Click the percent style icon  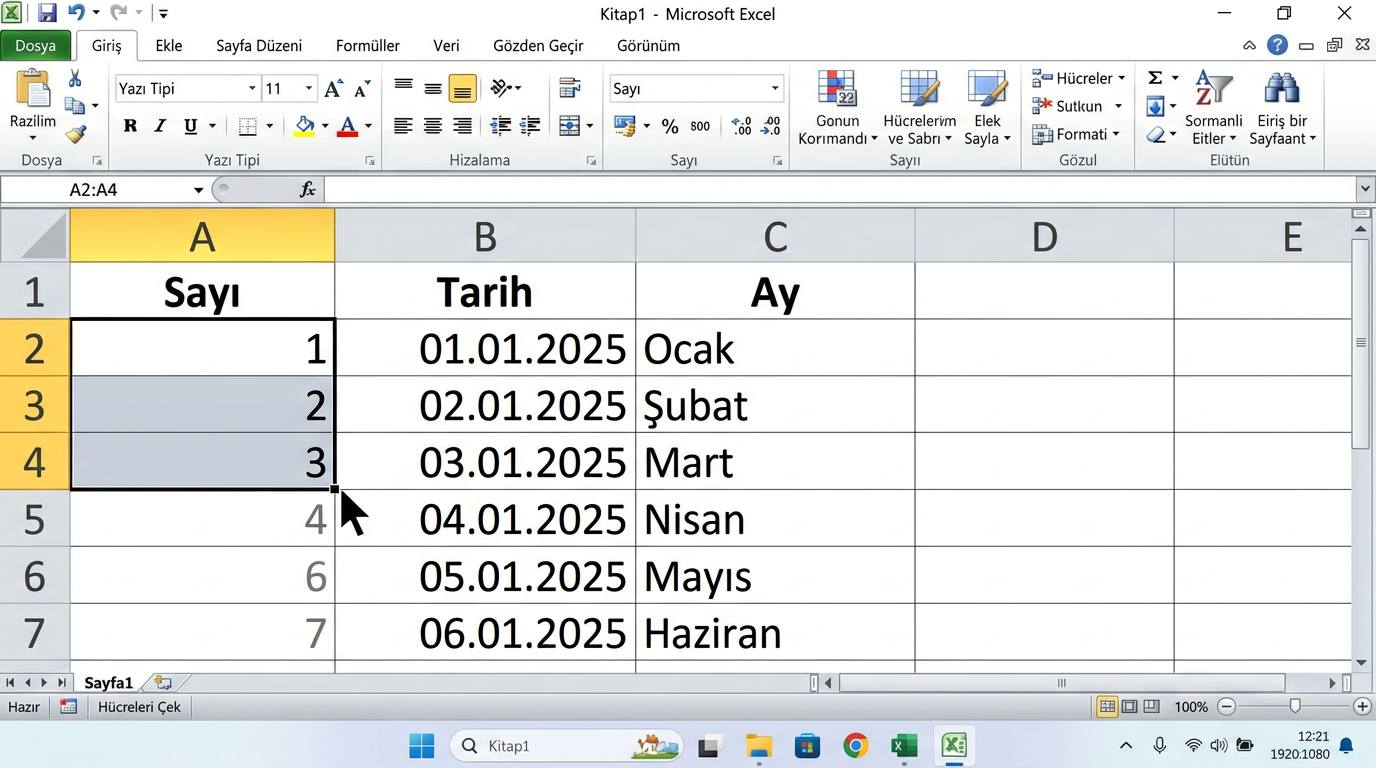tap(670, 126)
